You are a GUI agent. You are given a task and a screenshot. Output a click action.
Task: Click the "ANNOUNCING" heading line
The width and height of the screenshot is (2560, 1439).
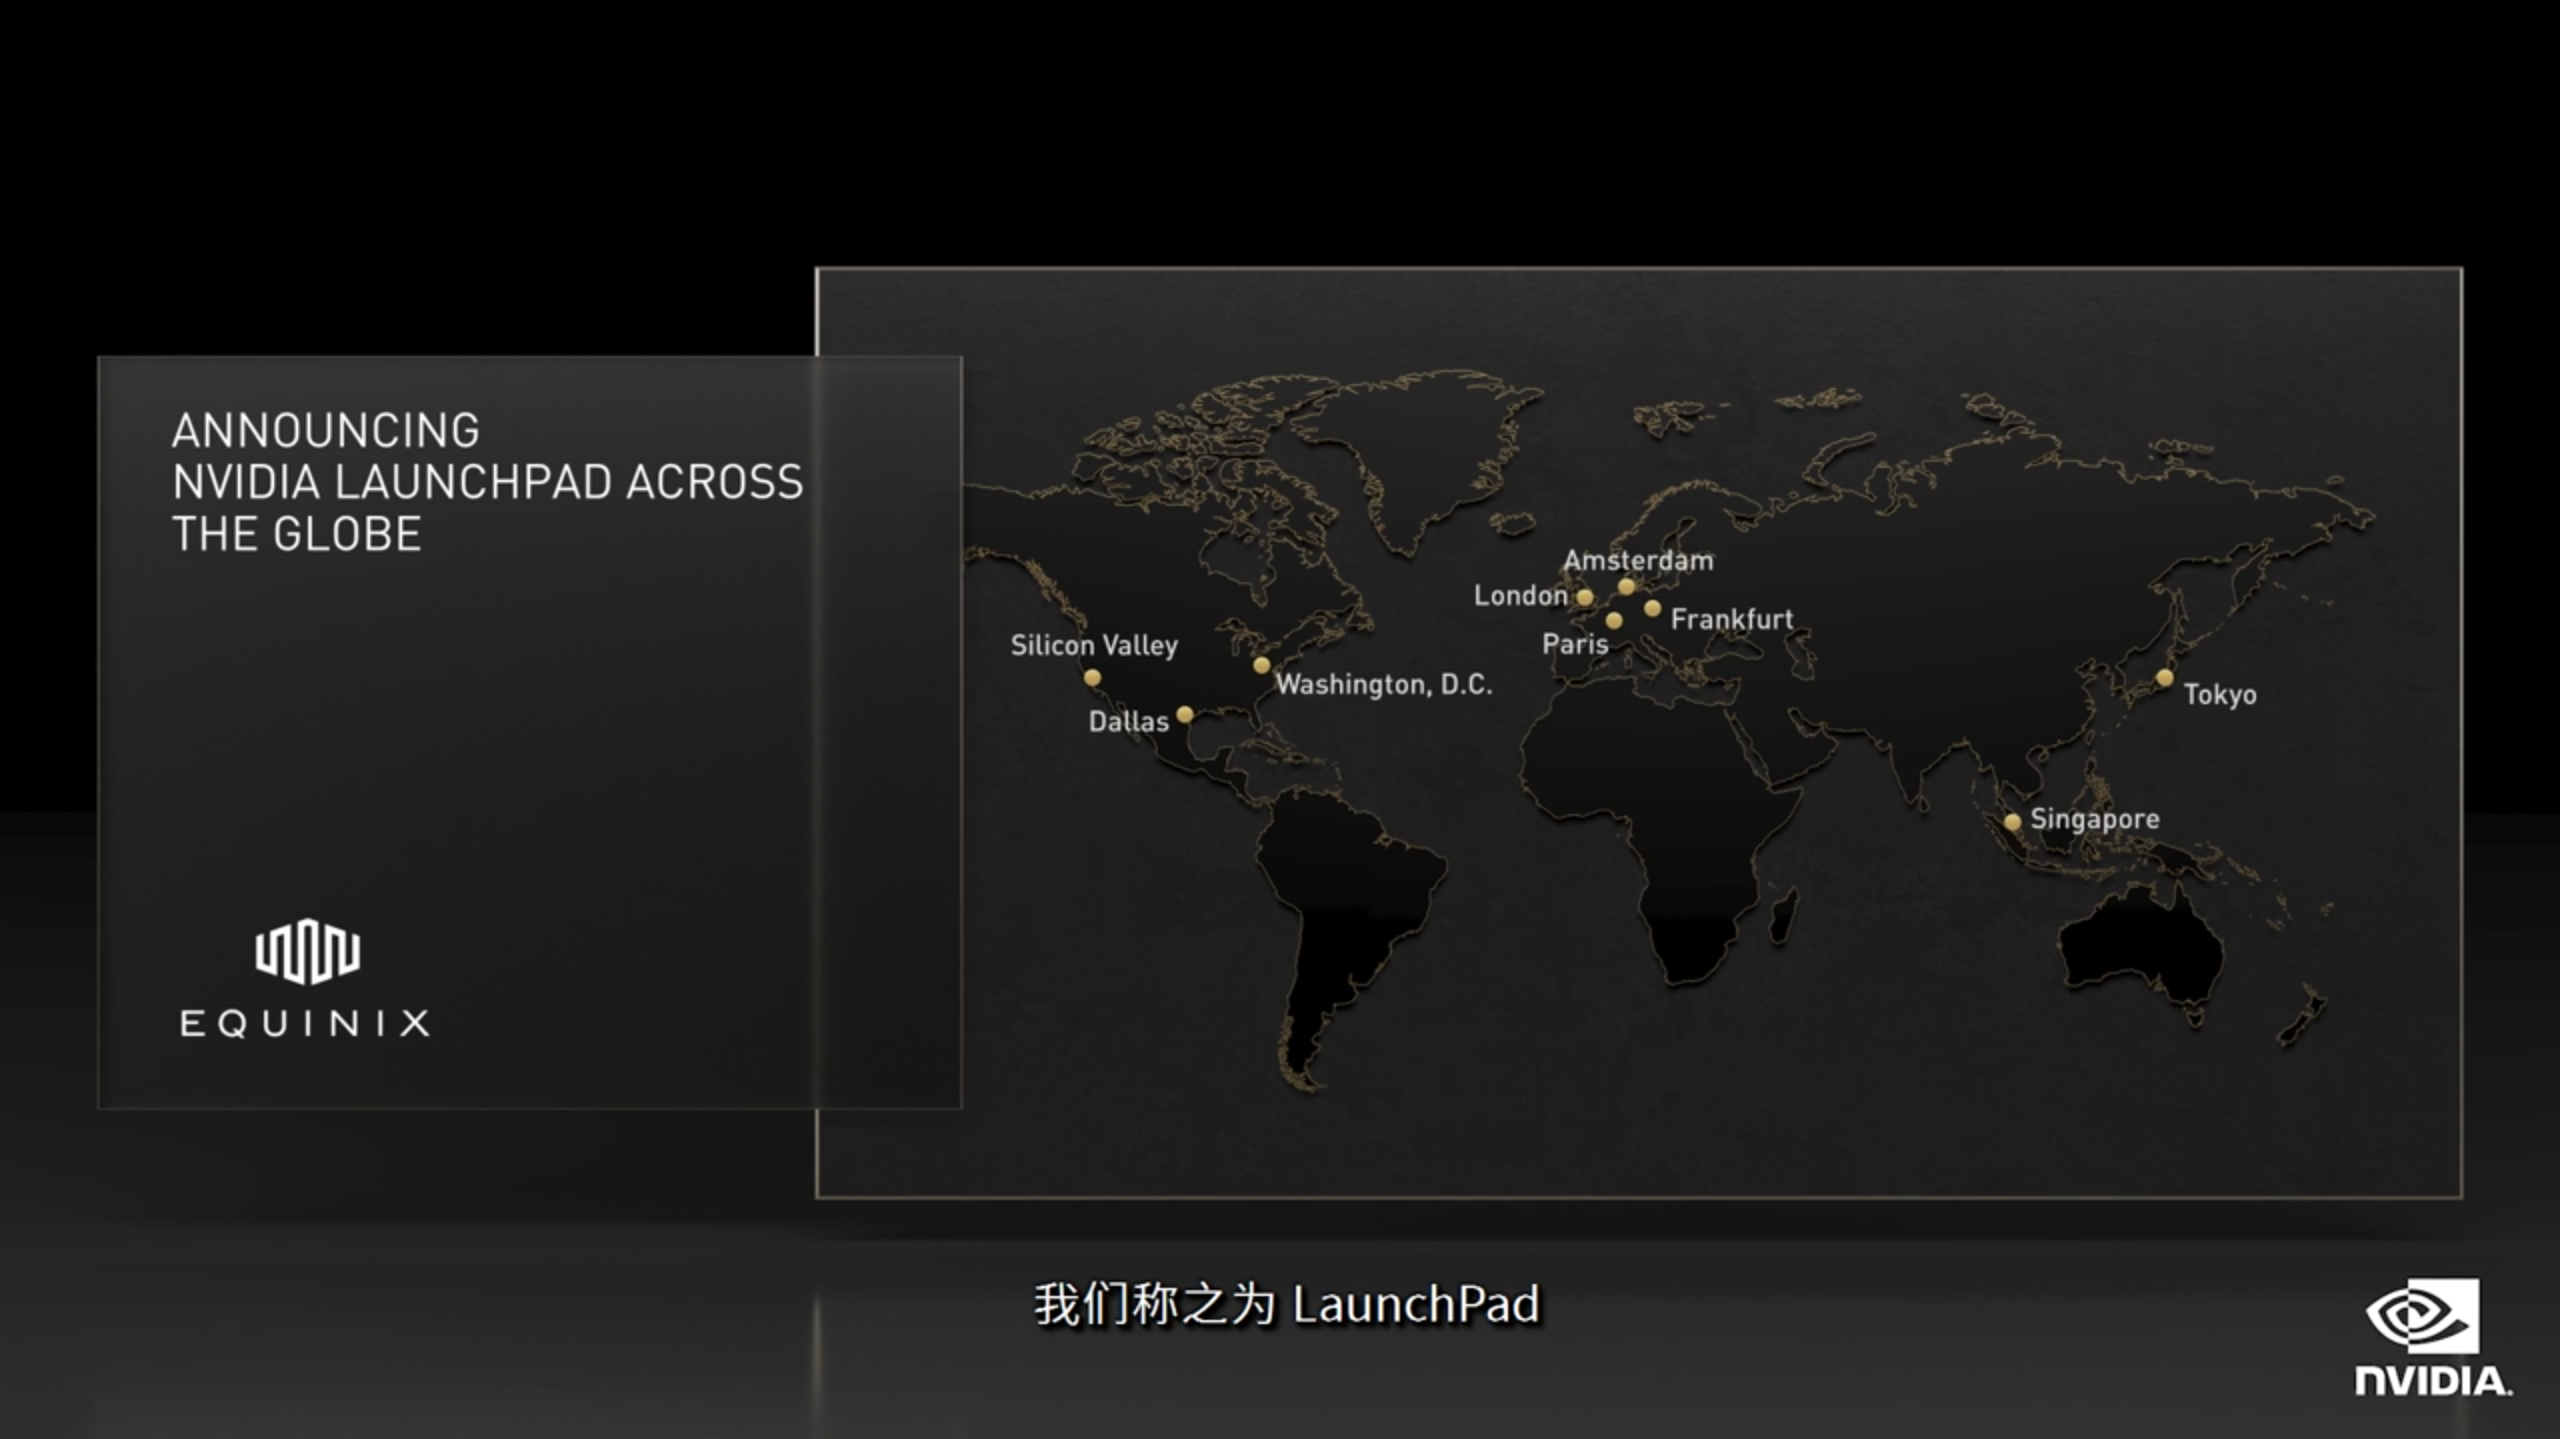[x=326, y=431]
